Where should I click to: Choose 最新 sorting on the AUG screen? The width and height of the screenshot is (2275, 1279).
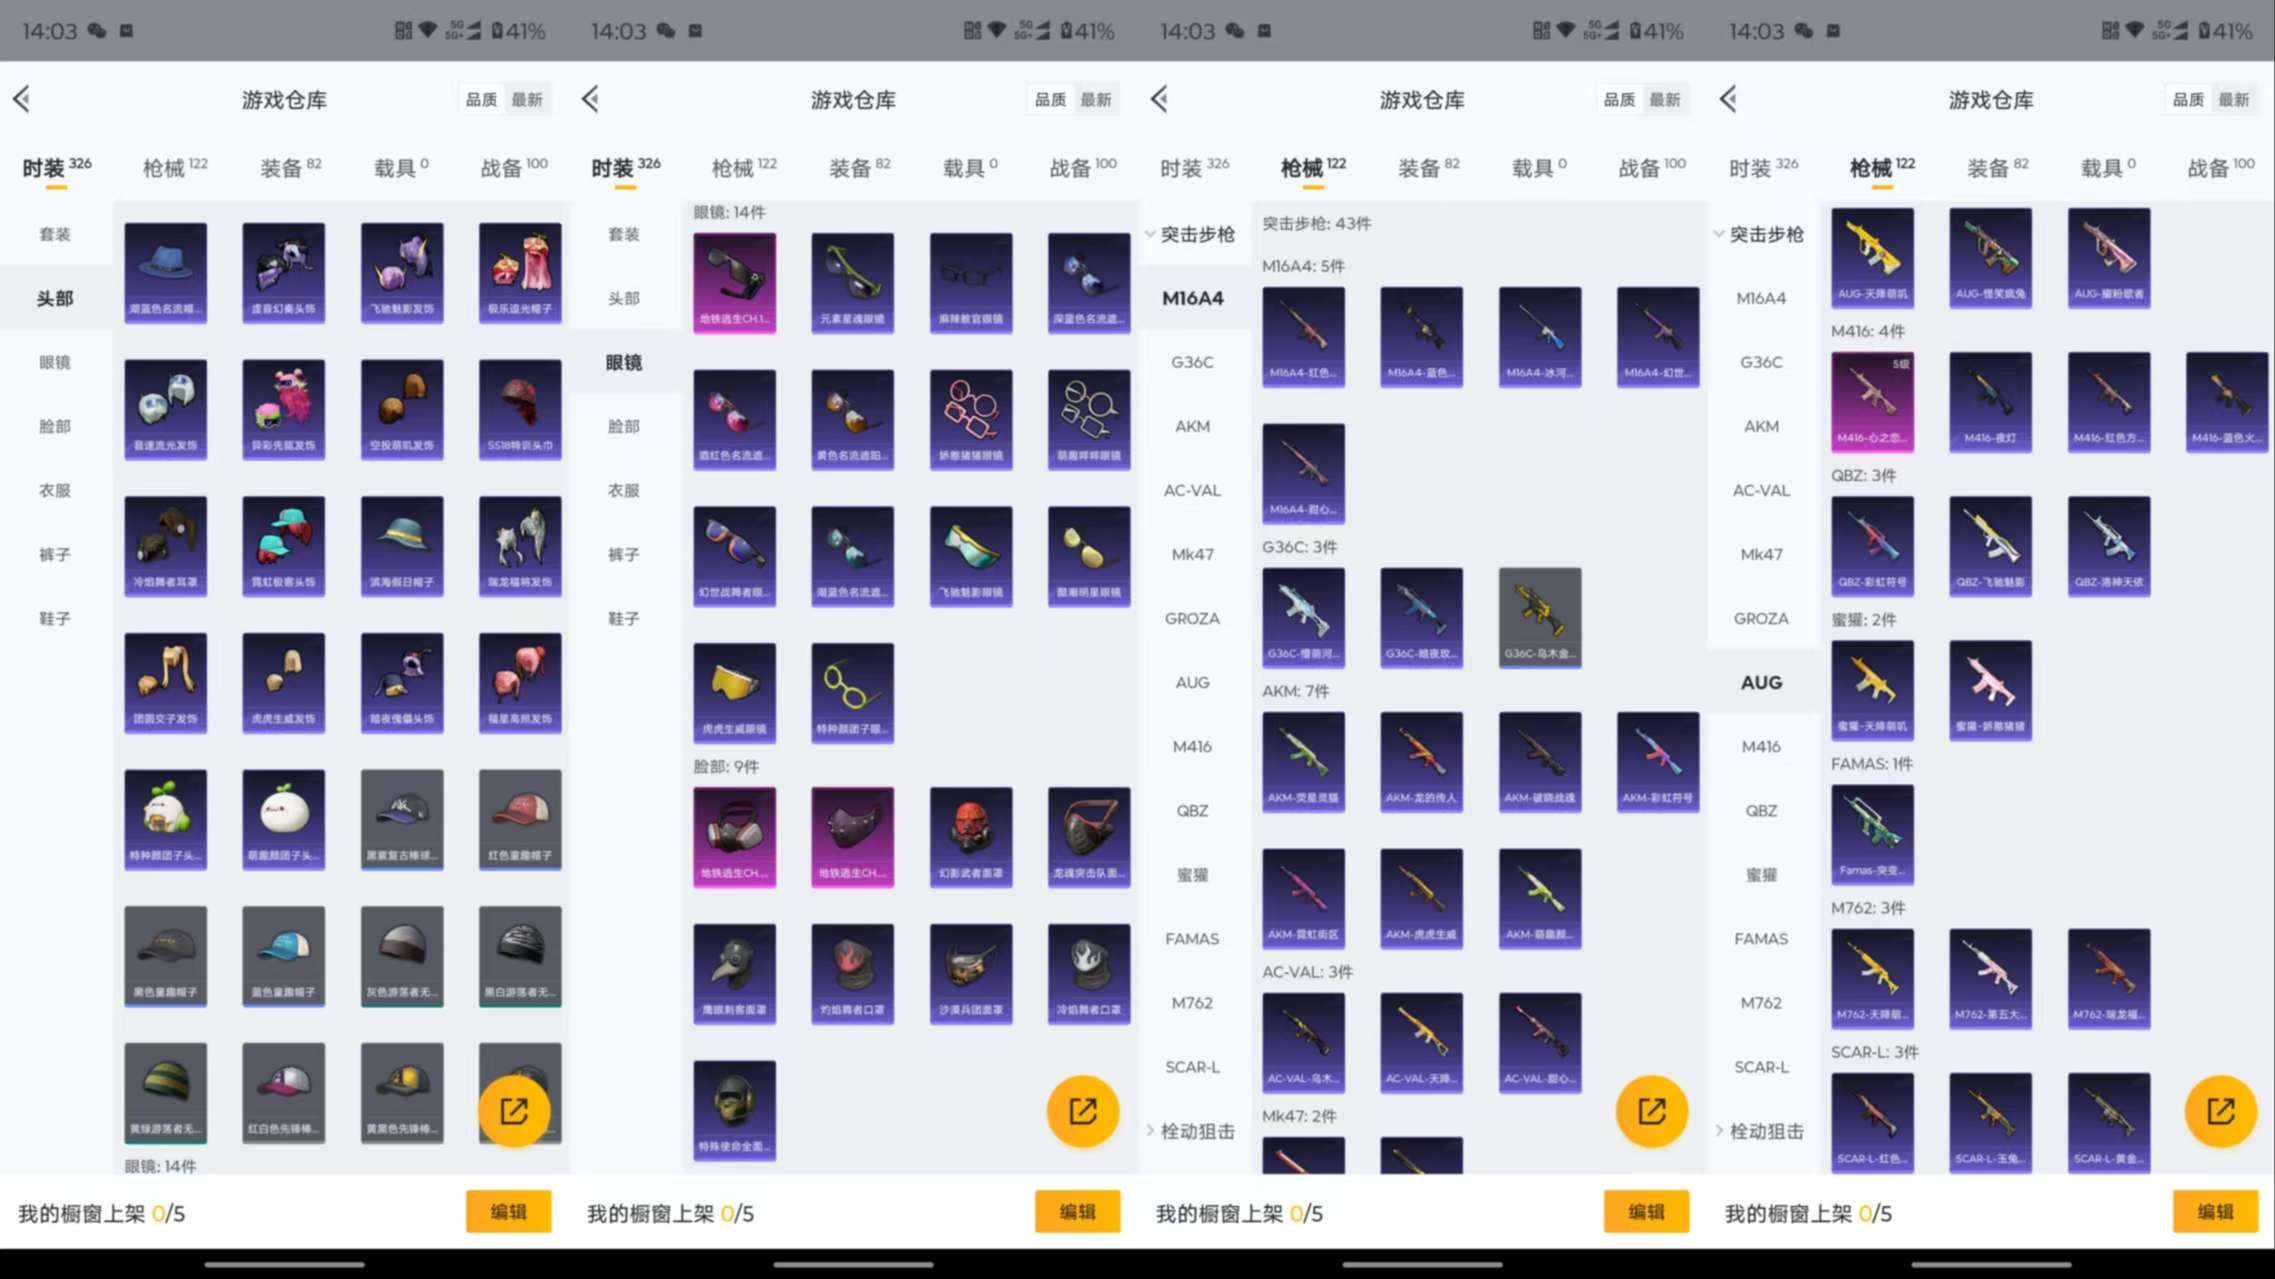tap(2234, 99)
